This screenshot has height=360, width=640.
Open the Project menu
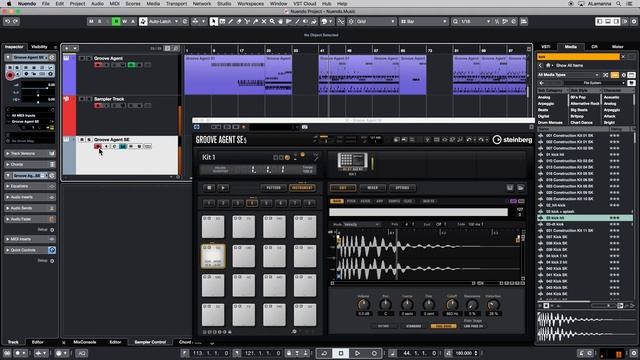coord(77,4)
